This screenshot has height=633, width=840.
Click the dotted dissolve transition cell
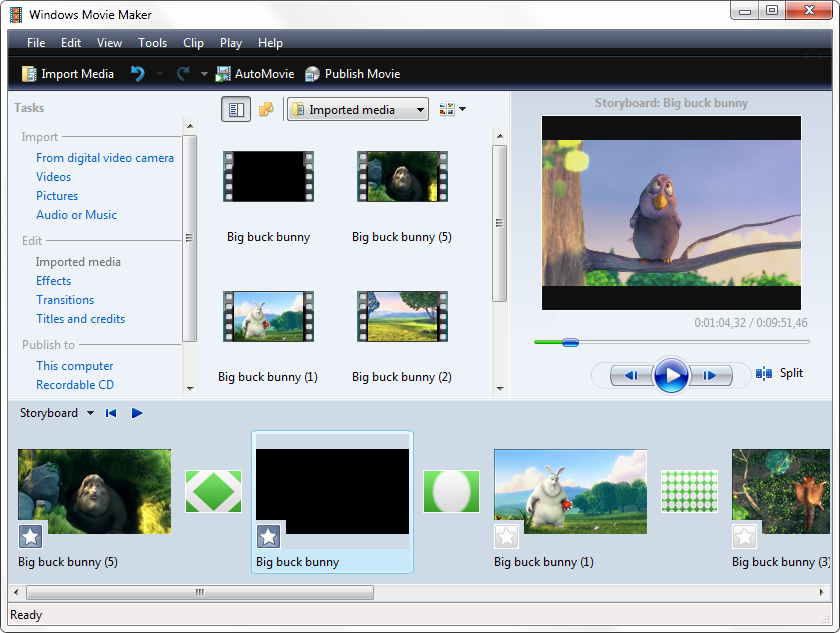tap(689, 491)
